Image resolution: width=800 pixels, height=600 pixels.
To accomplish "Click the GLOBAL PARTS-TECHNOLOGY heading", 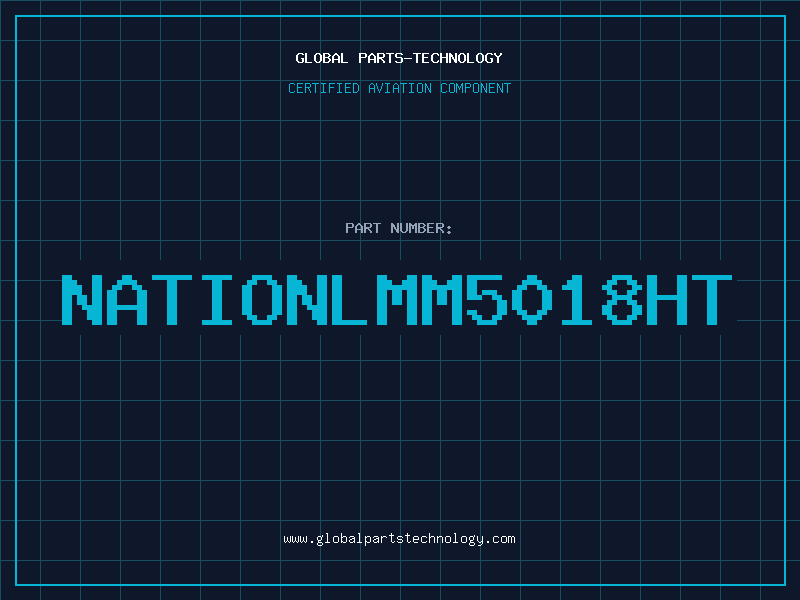I will click(399, 58).
